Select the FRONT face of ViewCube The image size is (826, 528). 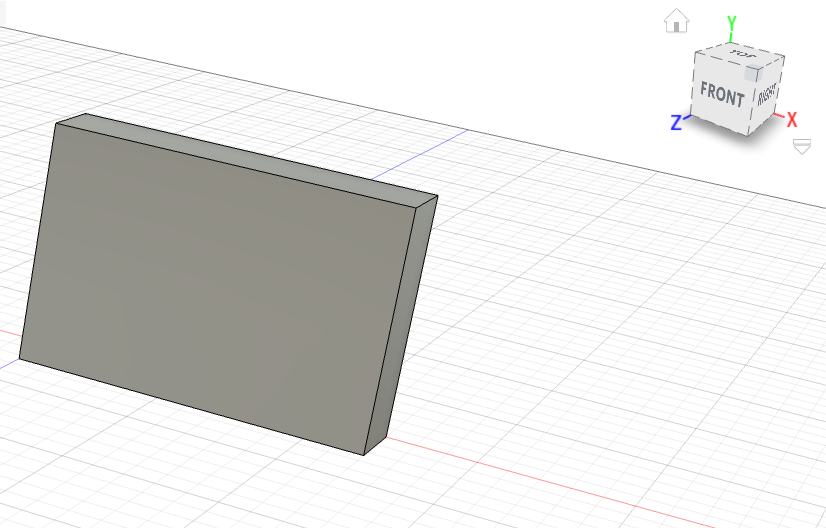[x=722, y=94]
